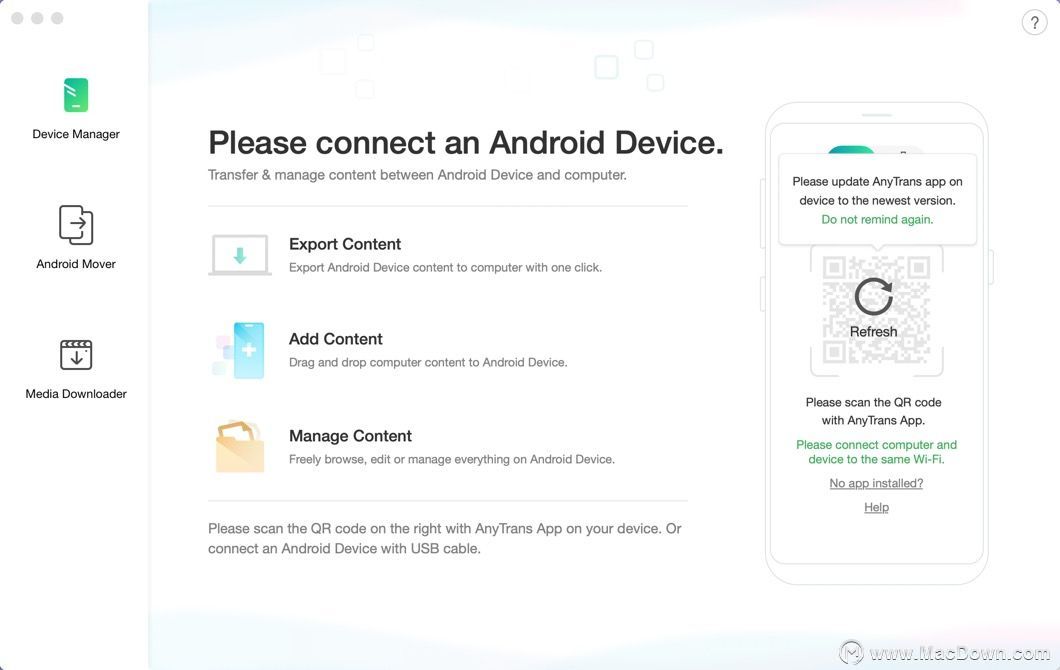
Task: Click the bottom 'connect an Android Device with USB cable' text
Action: coord(344,548)
